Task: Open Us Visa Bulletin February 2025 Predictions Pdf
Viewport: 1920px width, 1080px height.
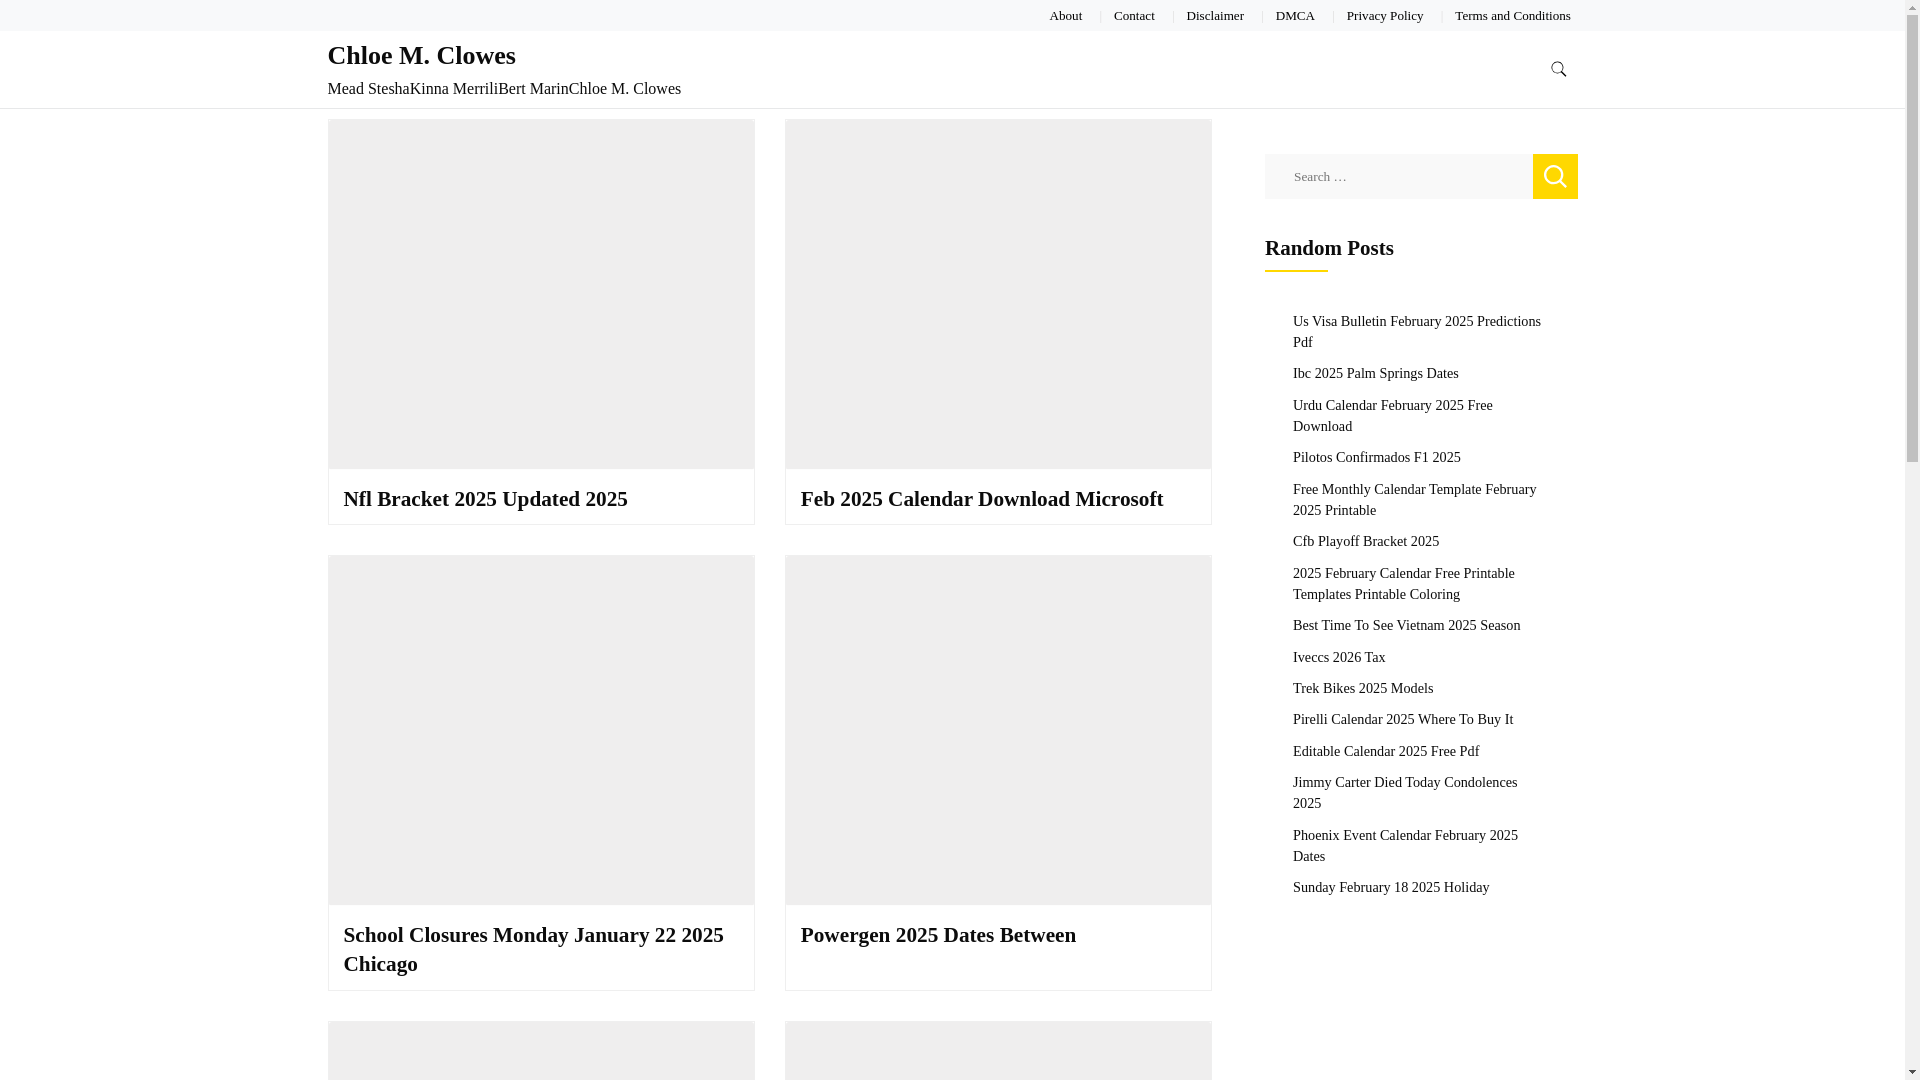Action: click(x=1416, y=331)
